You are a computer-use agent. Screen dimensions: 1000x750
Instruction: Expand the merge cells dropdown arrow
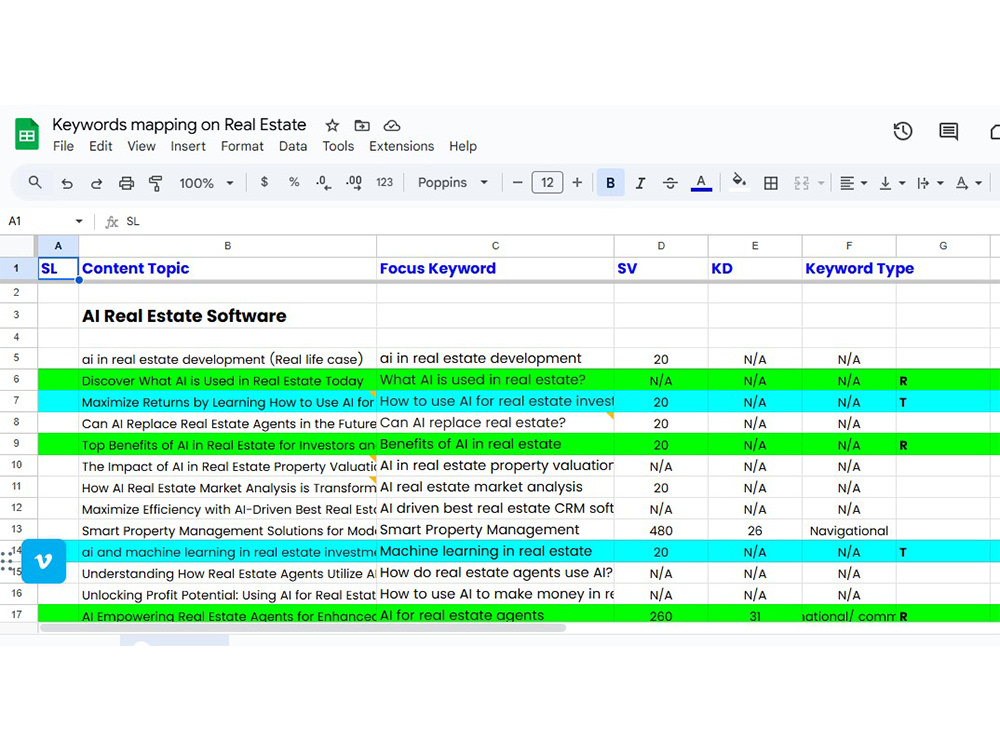pos(821,184)
